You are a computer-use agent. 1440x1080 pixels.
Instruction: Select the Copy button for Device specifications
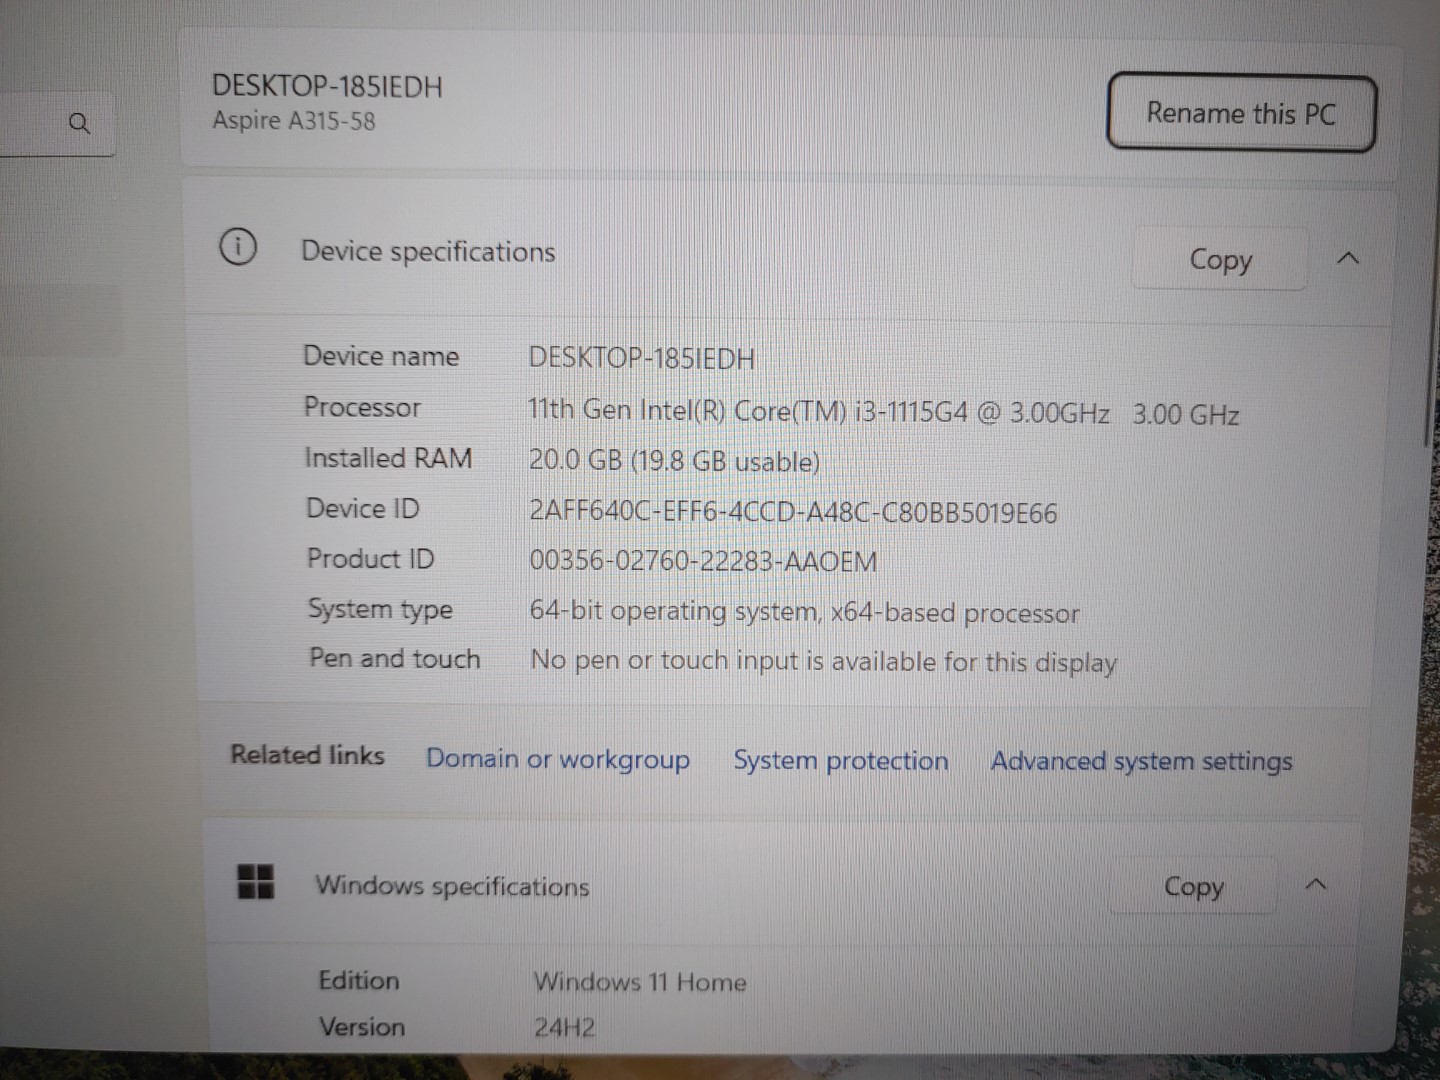1220,259
